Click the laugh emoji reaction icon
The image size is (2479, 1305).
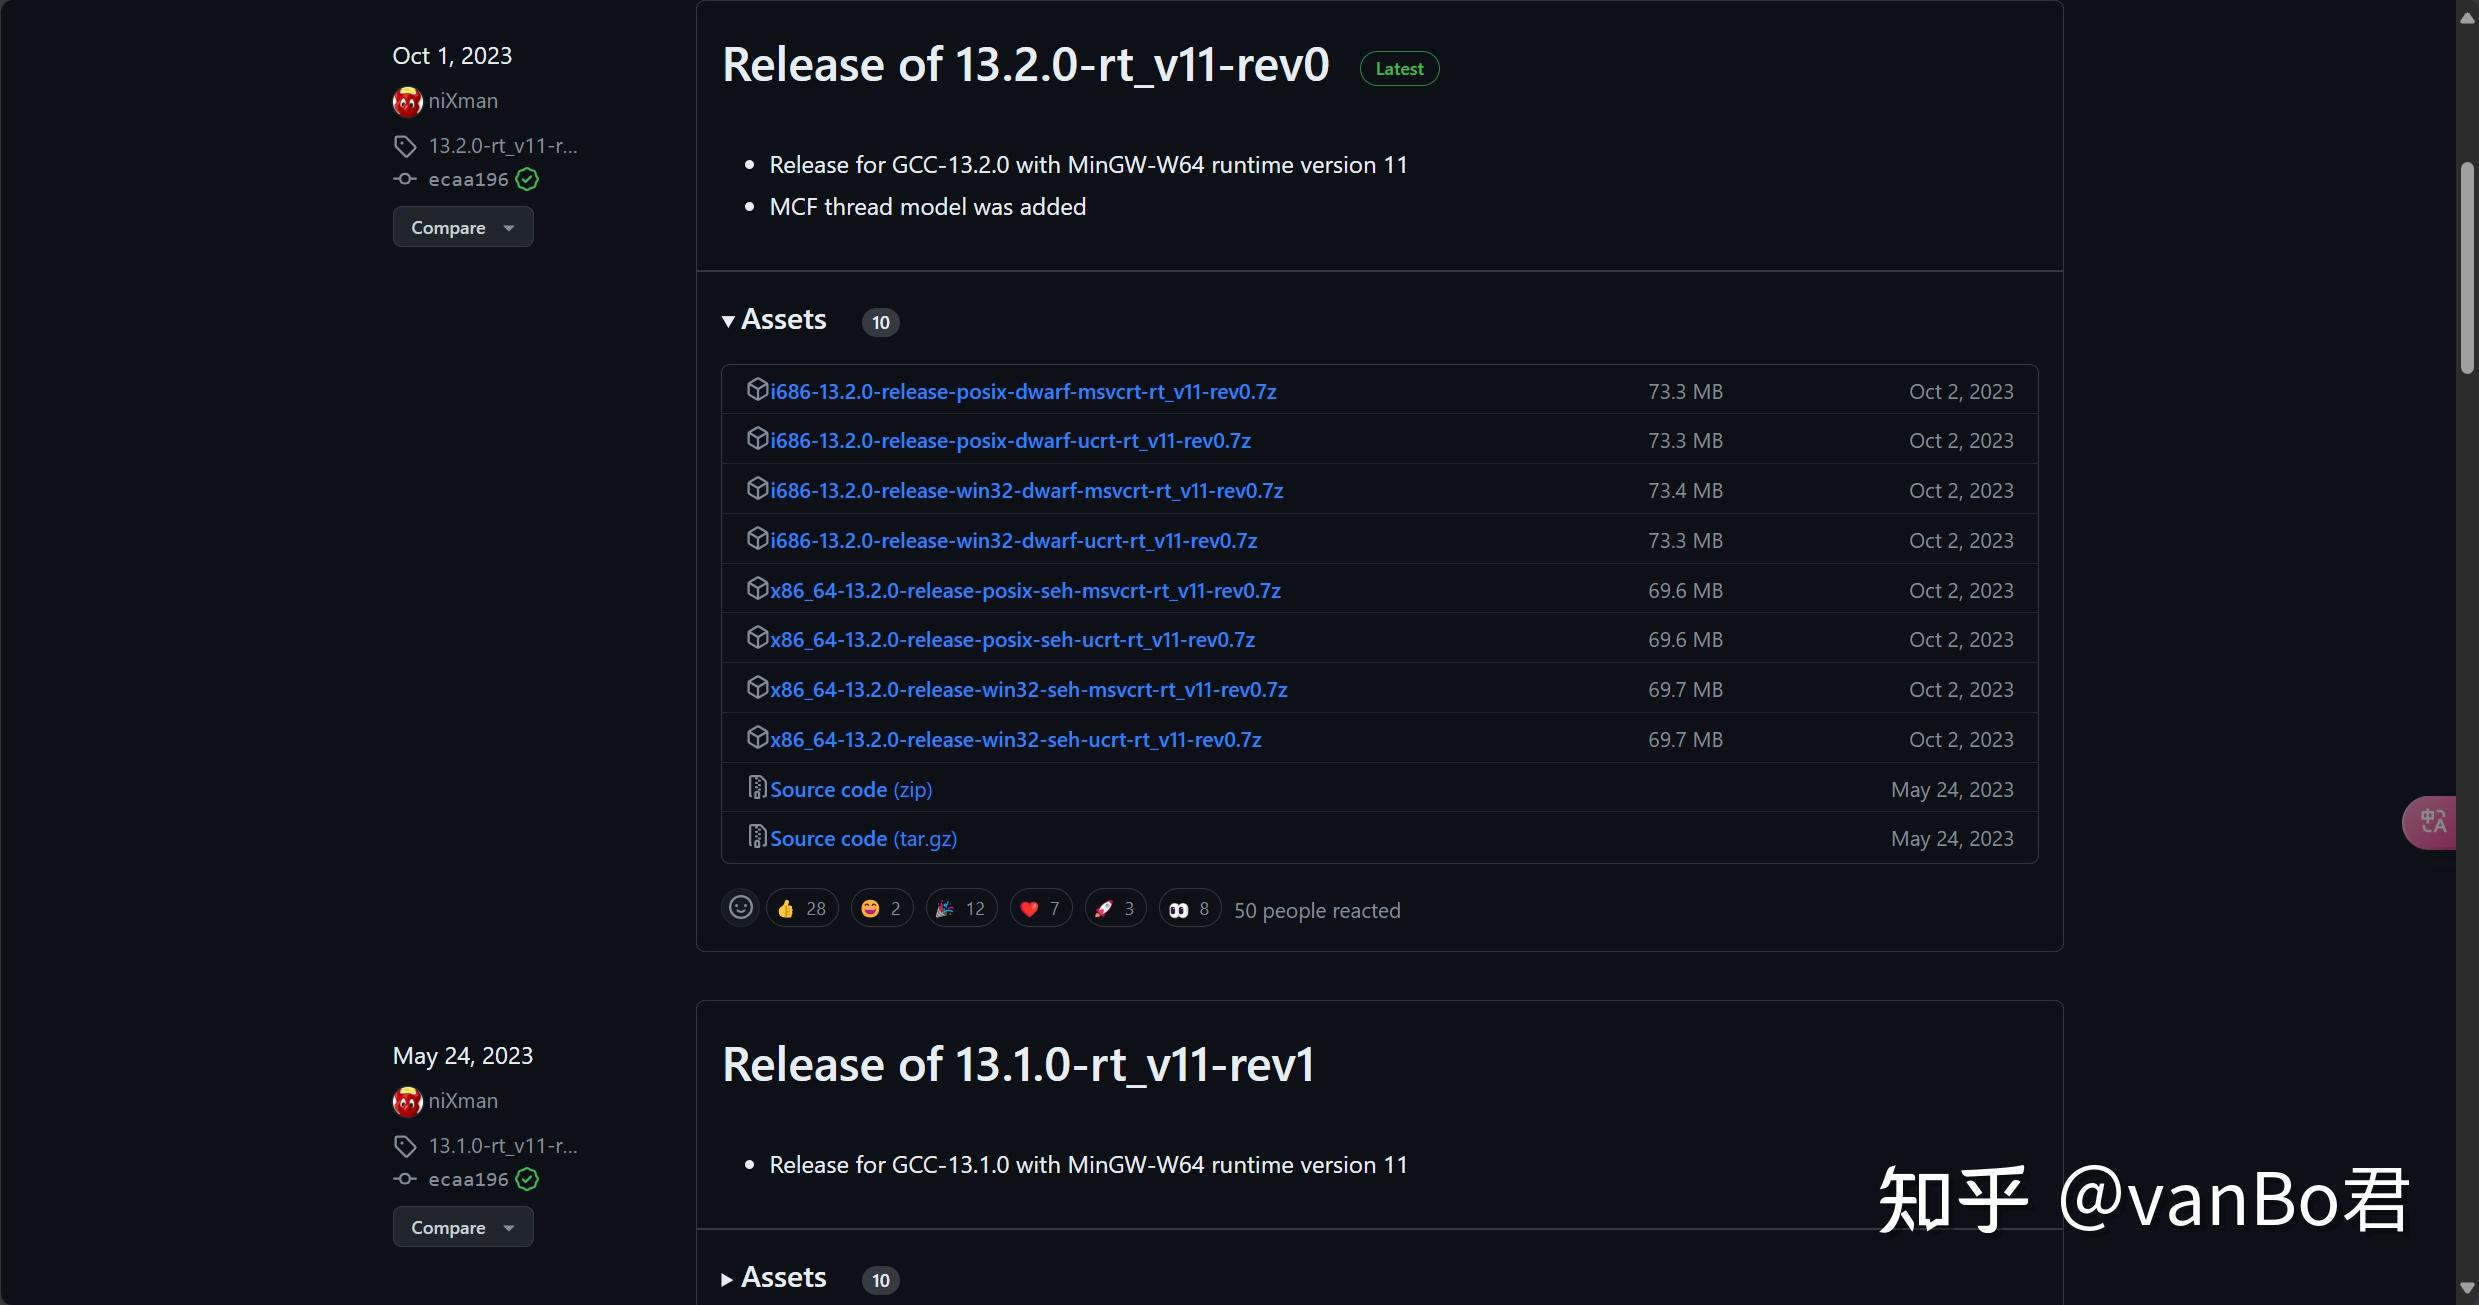coord(870,908)
